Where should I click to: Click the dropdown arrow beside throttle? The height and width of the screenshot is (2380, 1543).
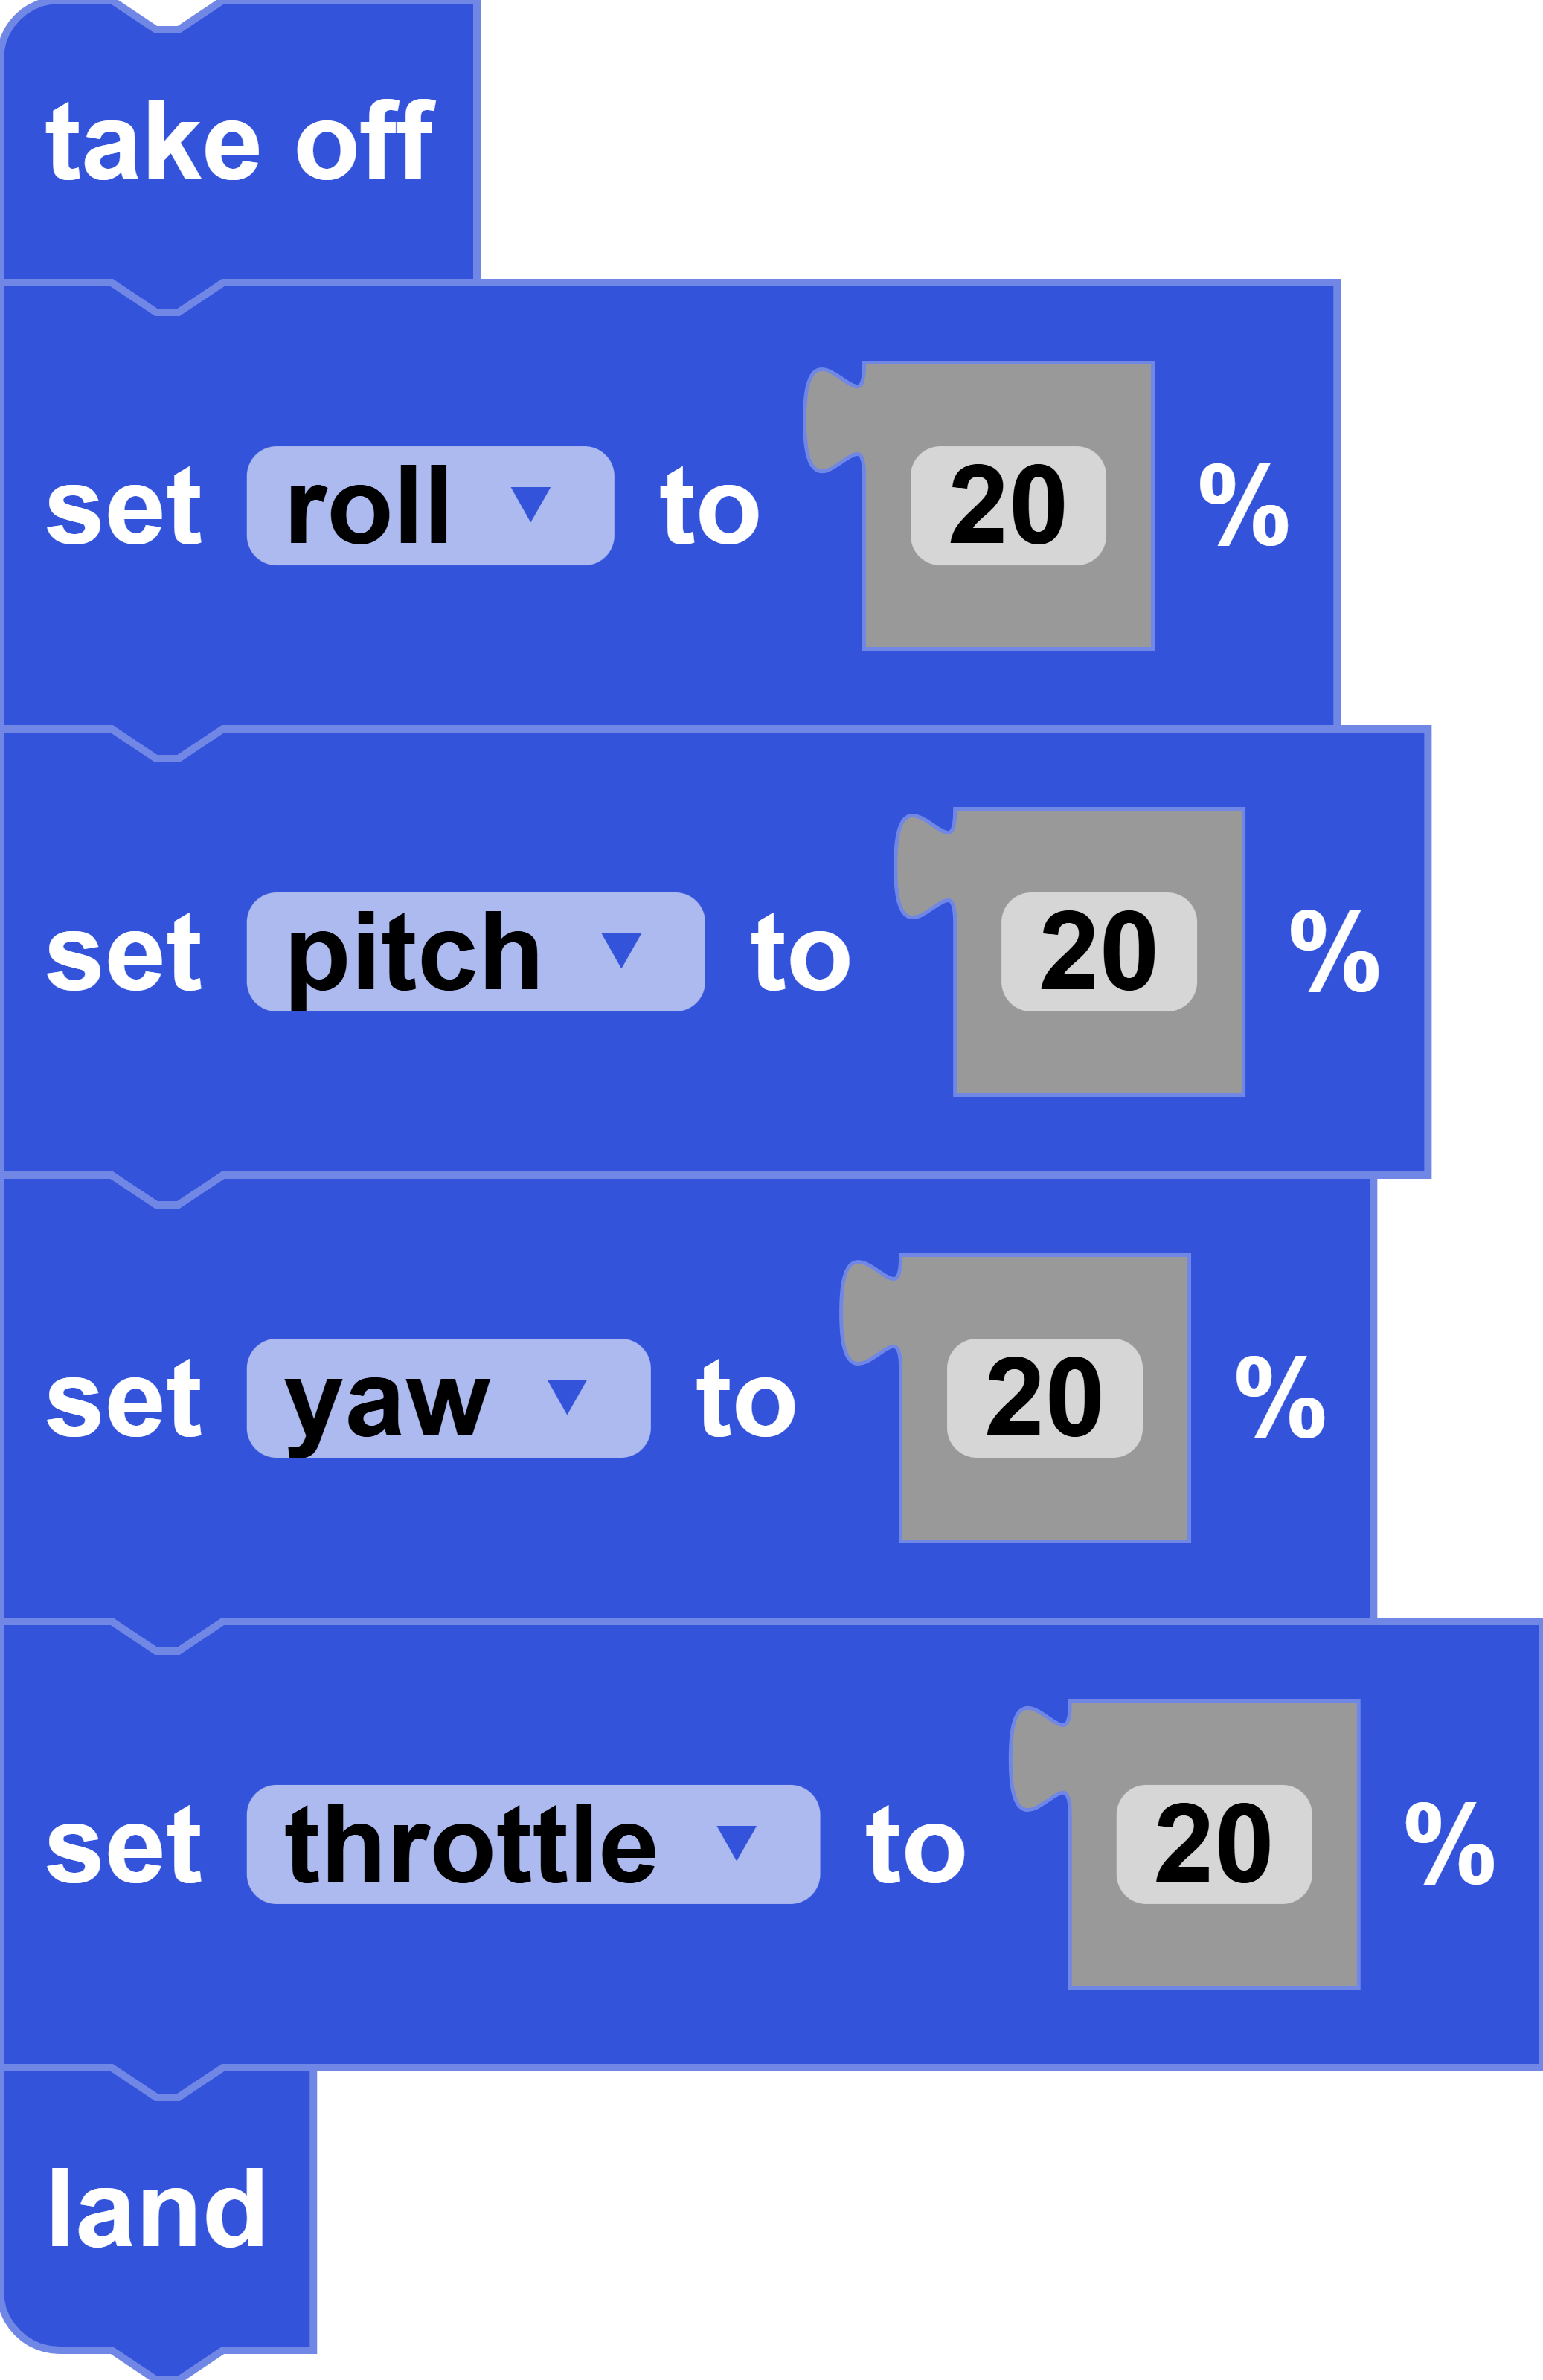[x=736, y=1842]
